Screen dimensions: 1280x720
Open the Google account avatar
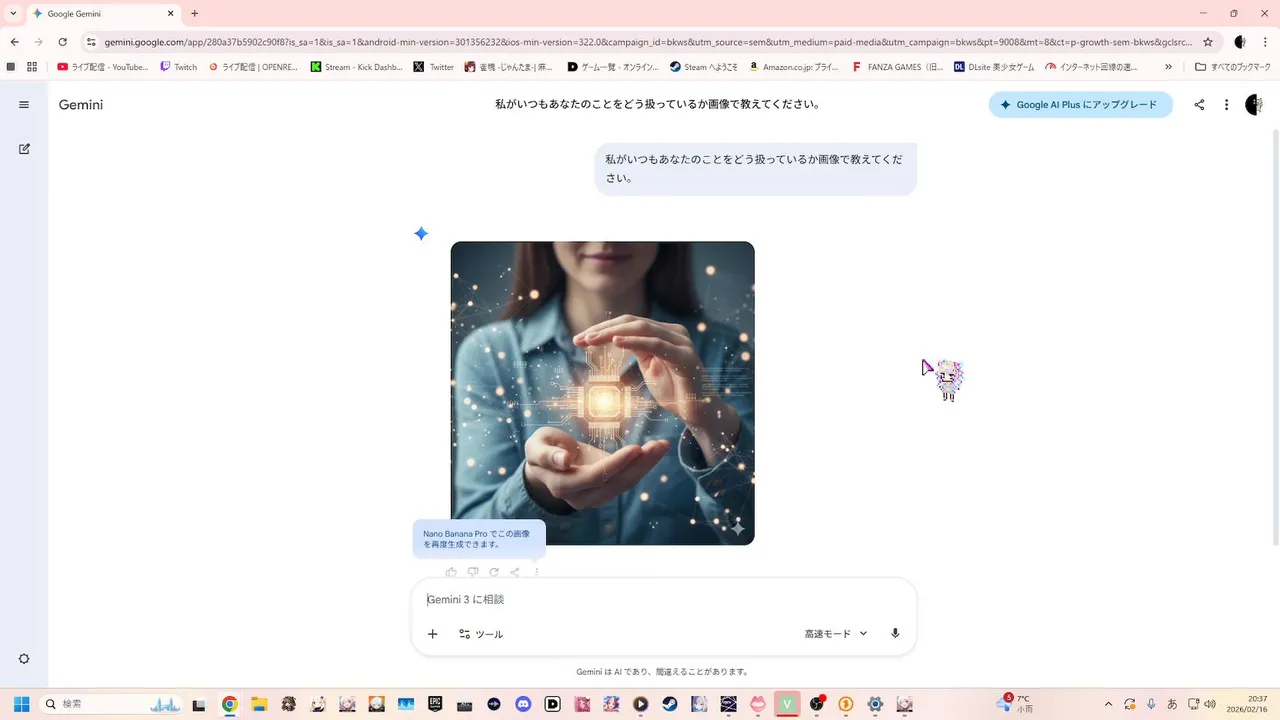(1254, 105)
